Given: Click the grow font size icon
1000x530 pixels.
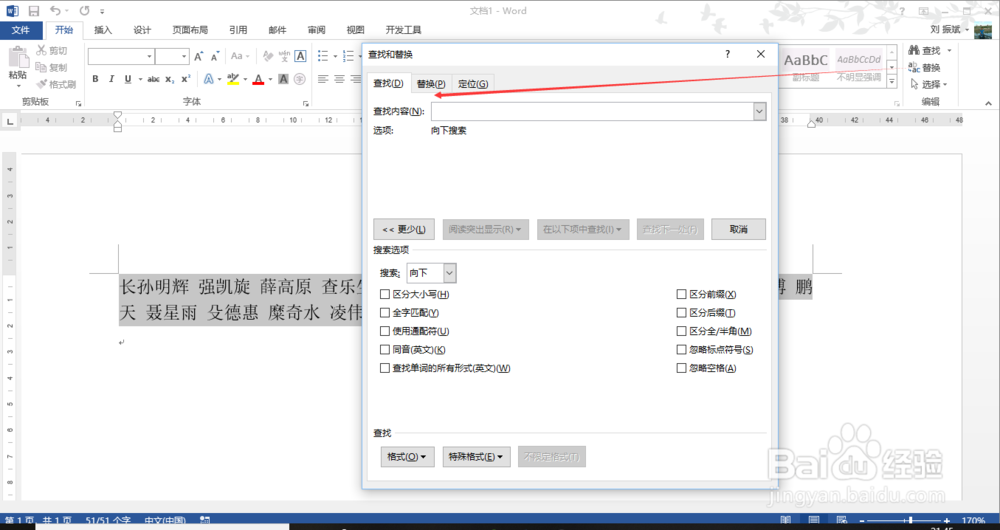Looking at the screenshot, I should point(199,56).
